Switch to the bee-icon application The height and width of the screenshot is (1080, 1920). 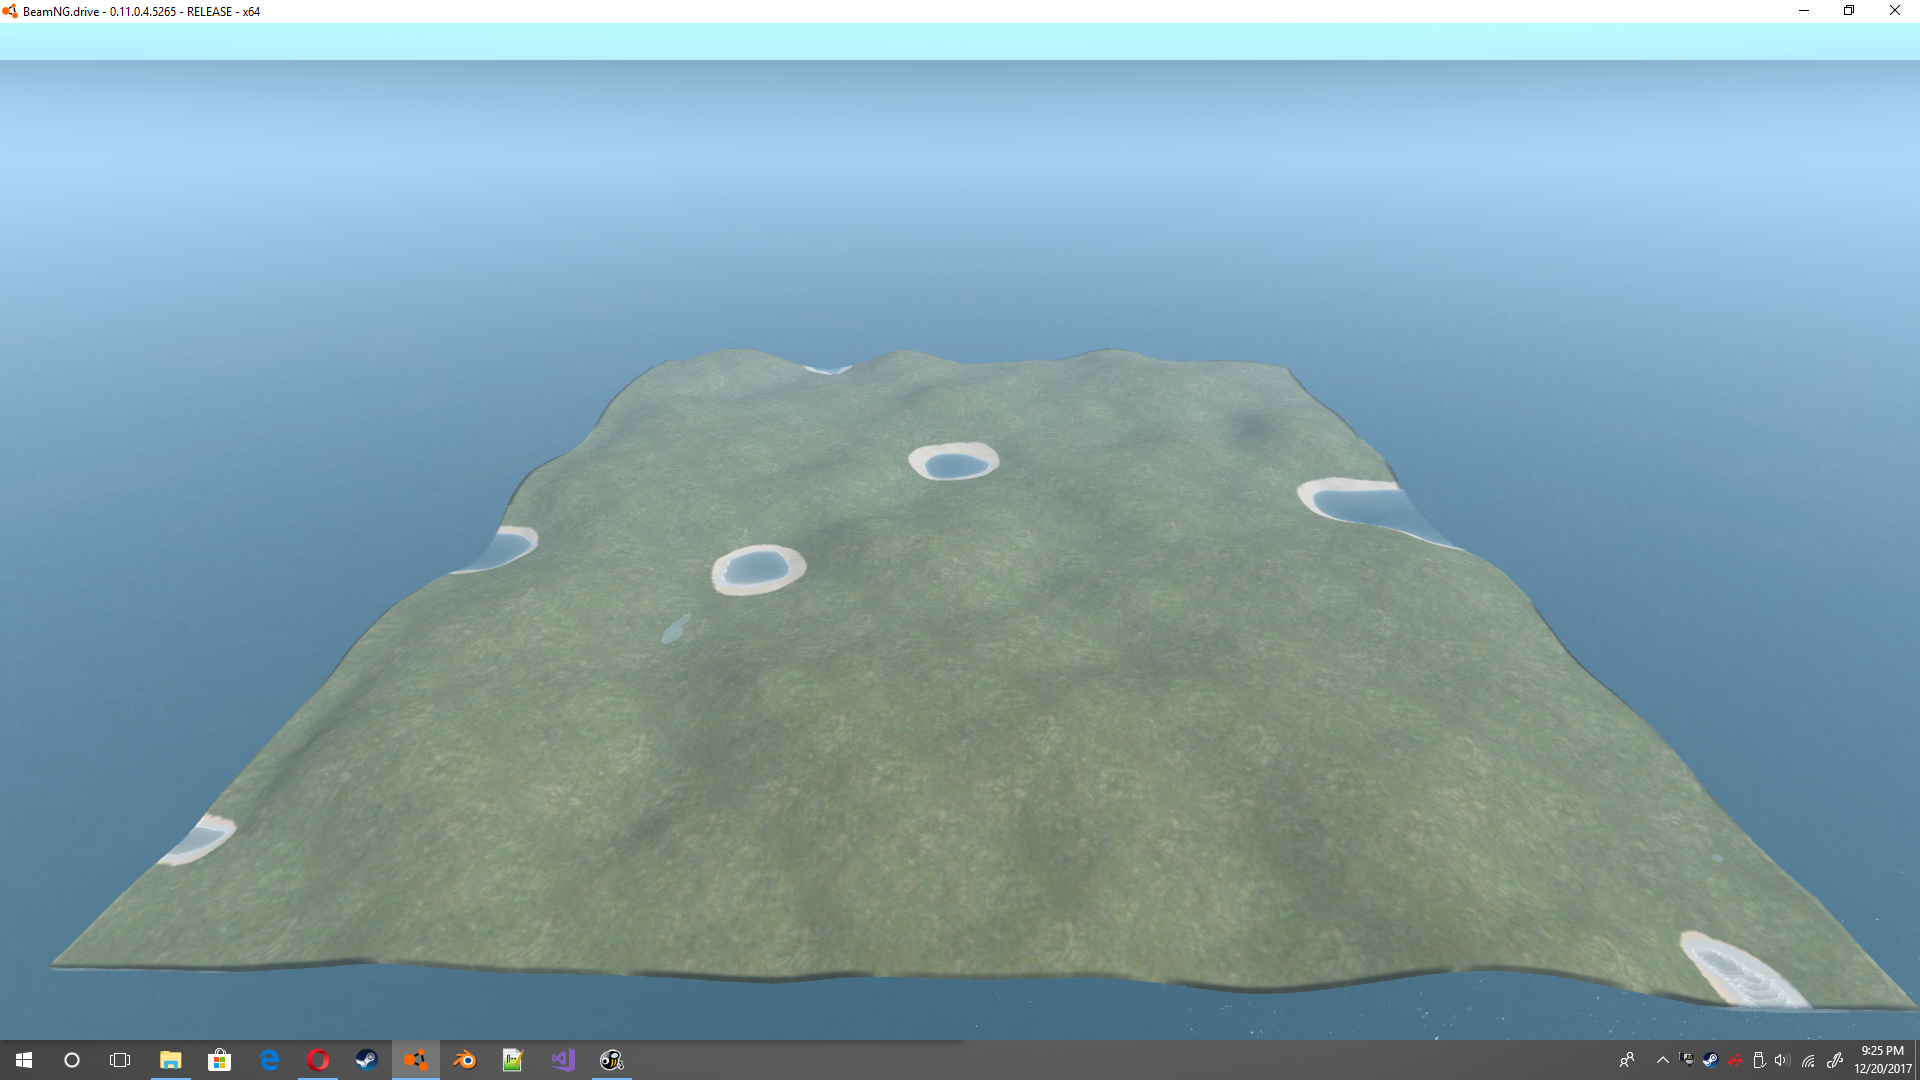pos(612,1060)
